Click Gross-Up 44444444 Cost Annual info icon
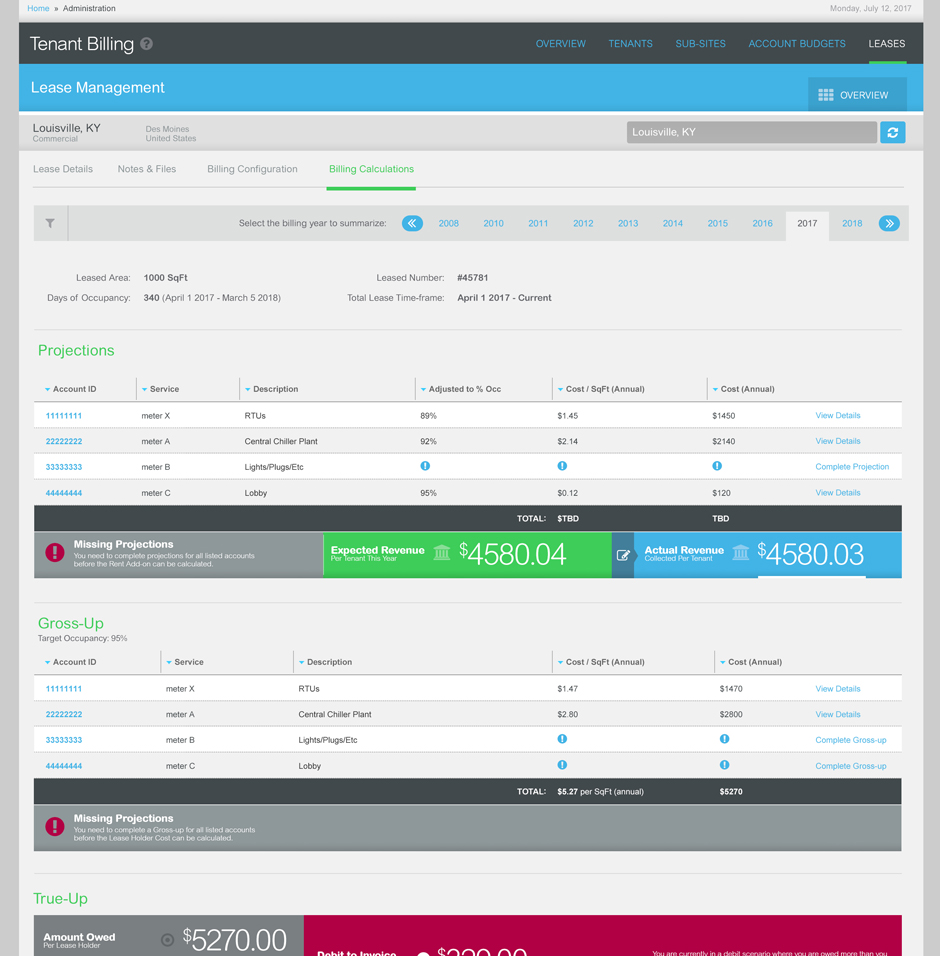 pos(724,765)
